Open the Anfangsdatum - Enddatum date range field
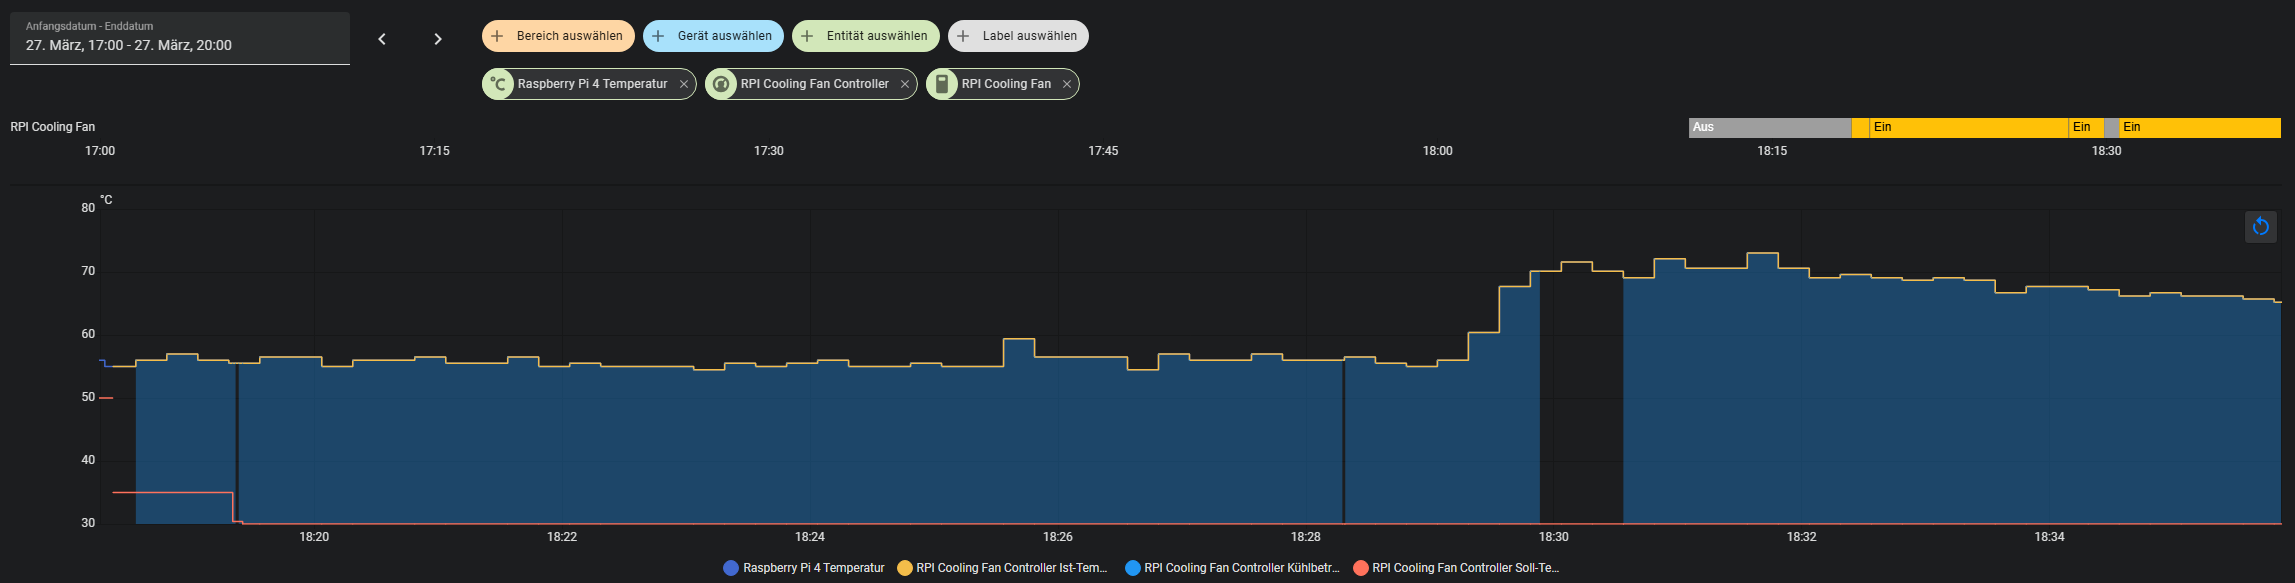The image size is (2295, 583). 180,38
